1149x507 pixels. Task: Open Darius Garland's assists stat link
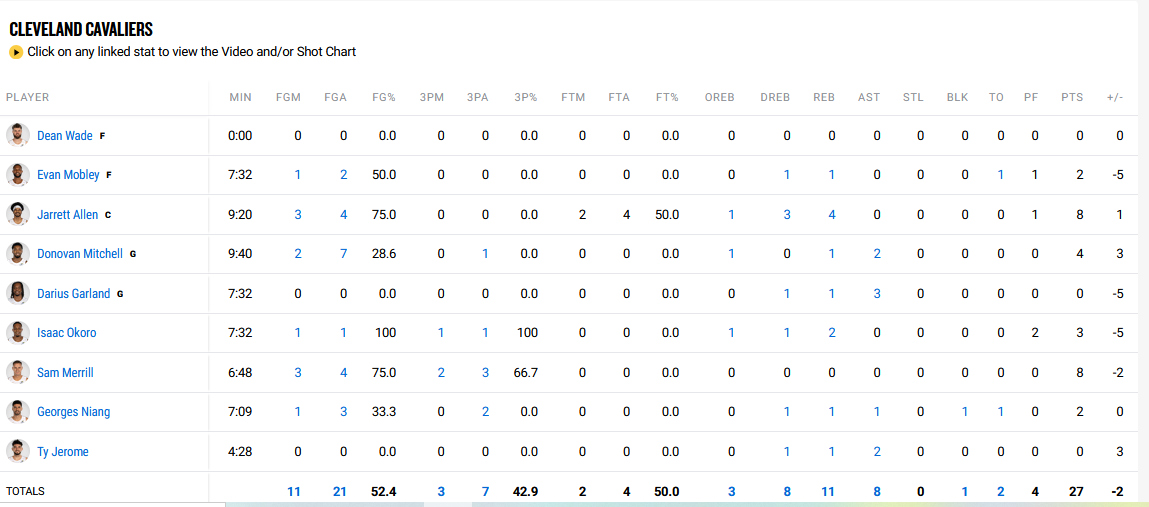(x=877, y=294)
